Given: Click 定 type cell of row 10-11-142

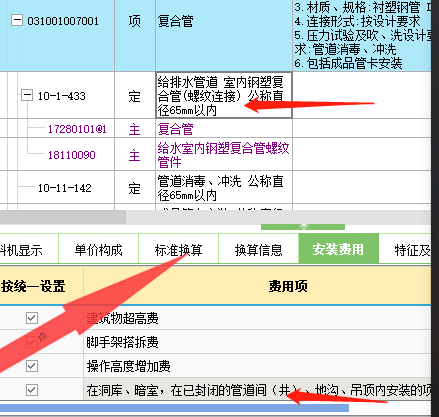Looking at the screenshot, I should 135,188.
